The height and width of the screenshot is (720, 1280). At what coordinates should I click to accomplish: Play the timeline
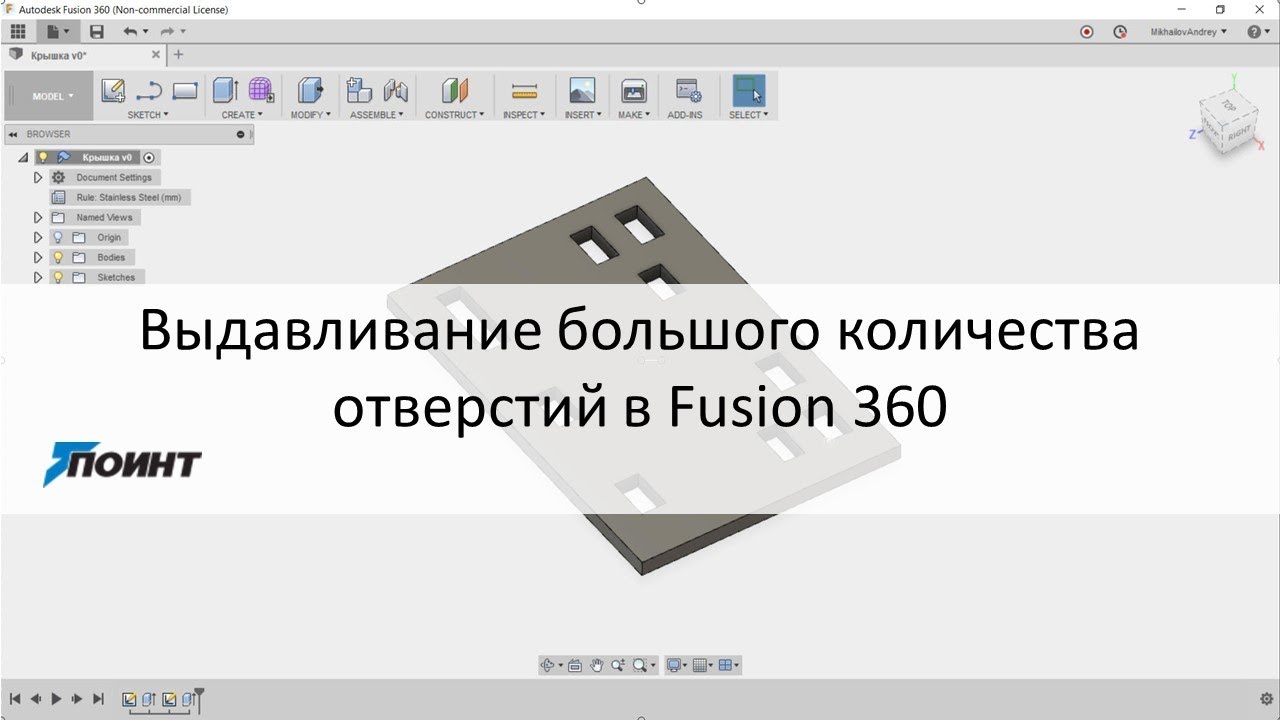[56, 699]
